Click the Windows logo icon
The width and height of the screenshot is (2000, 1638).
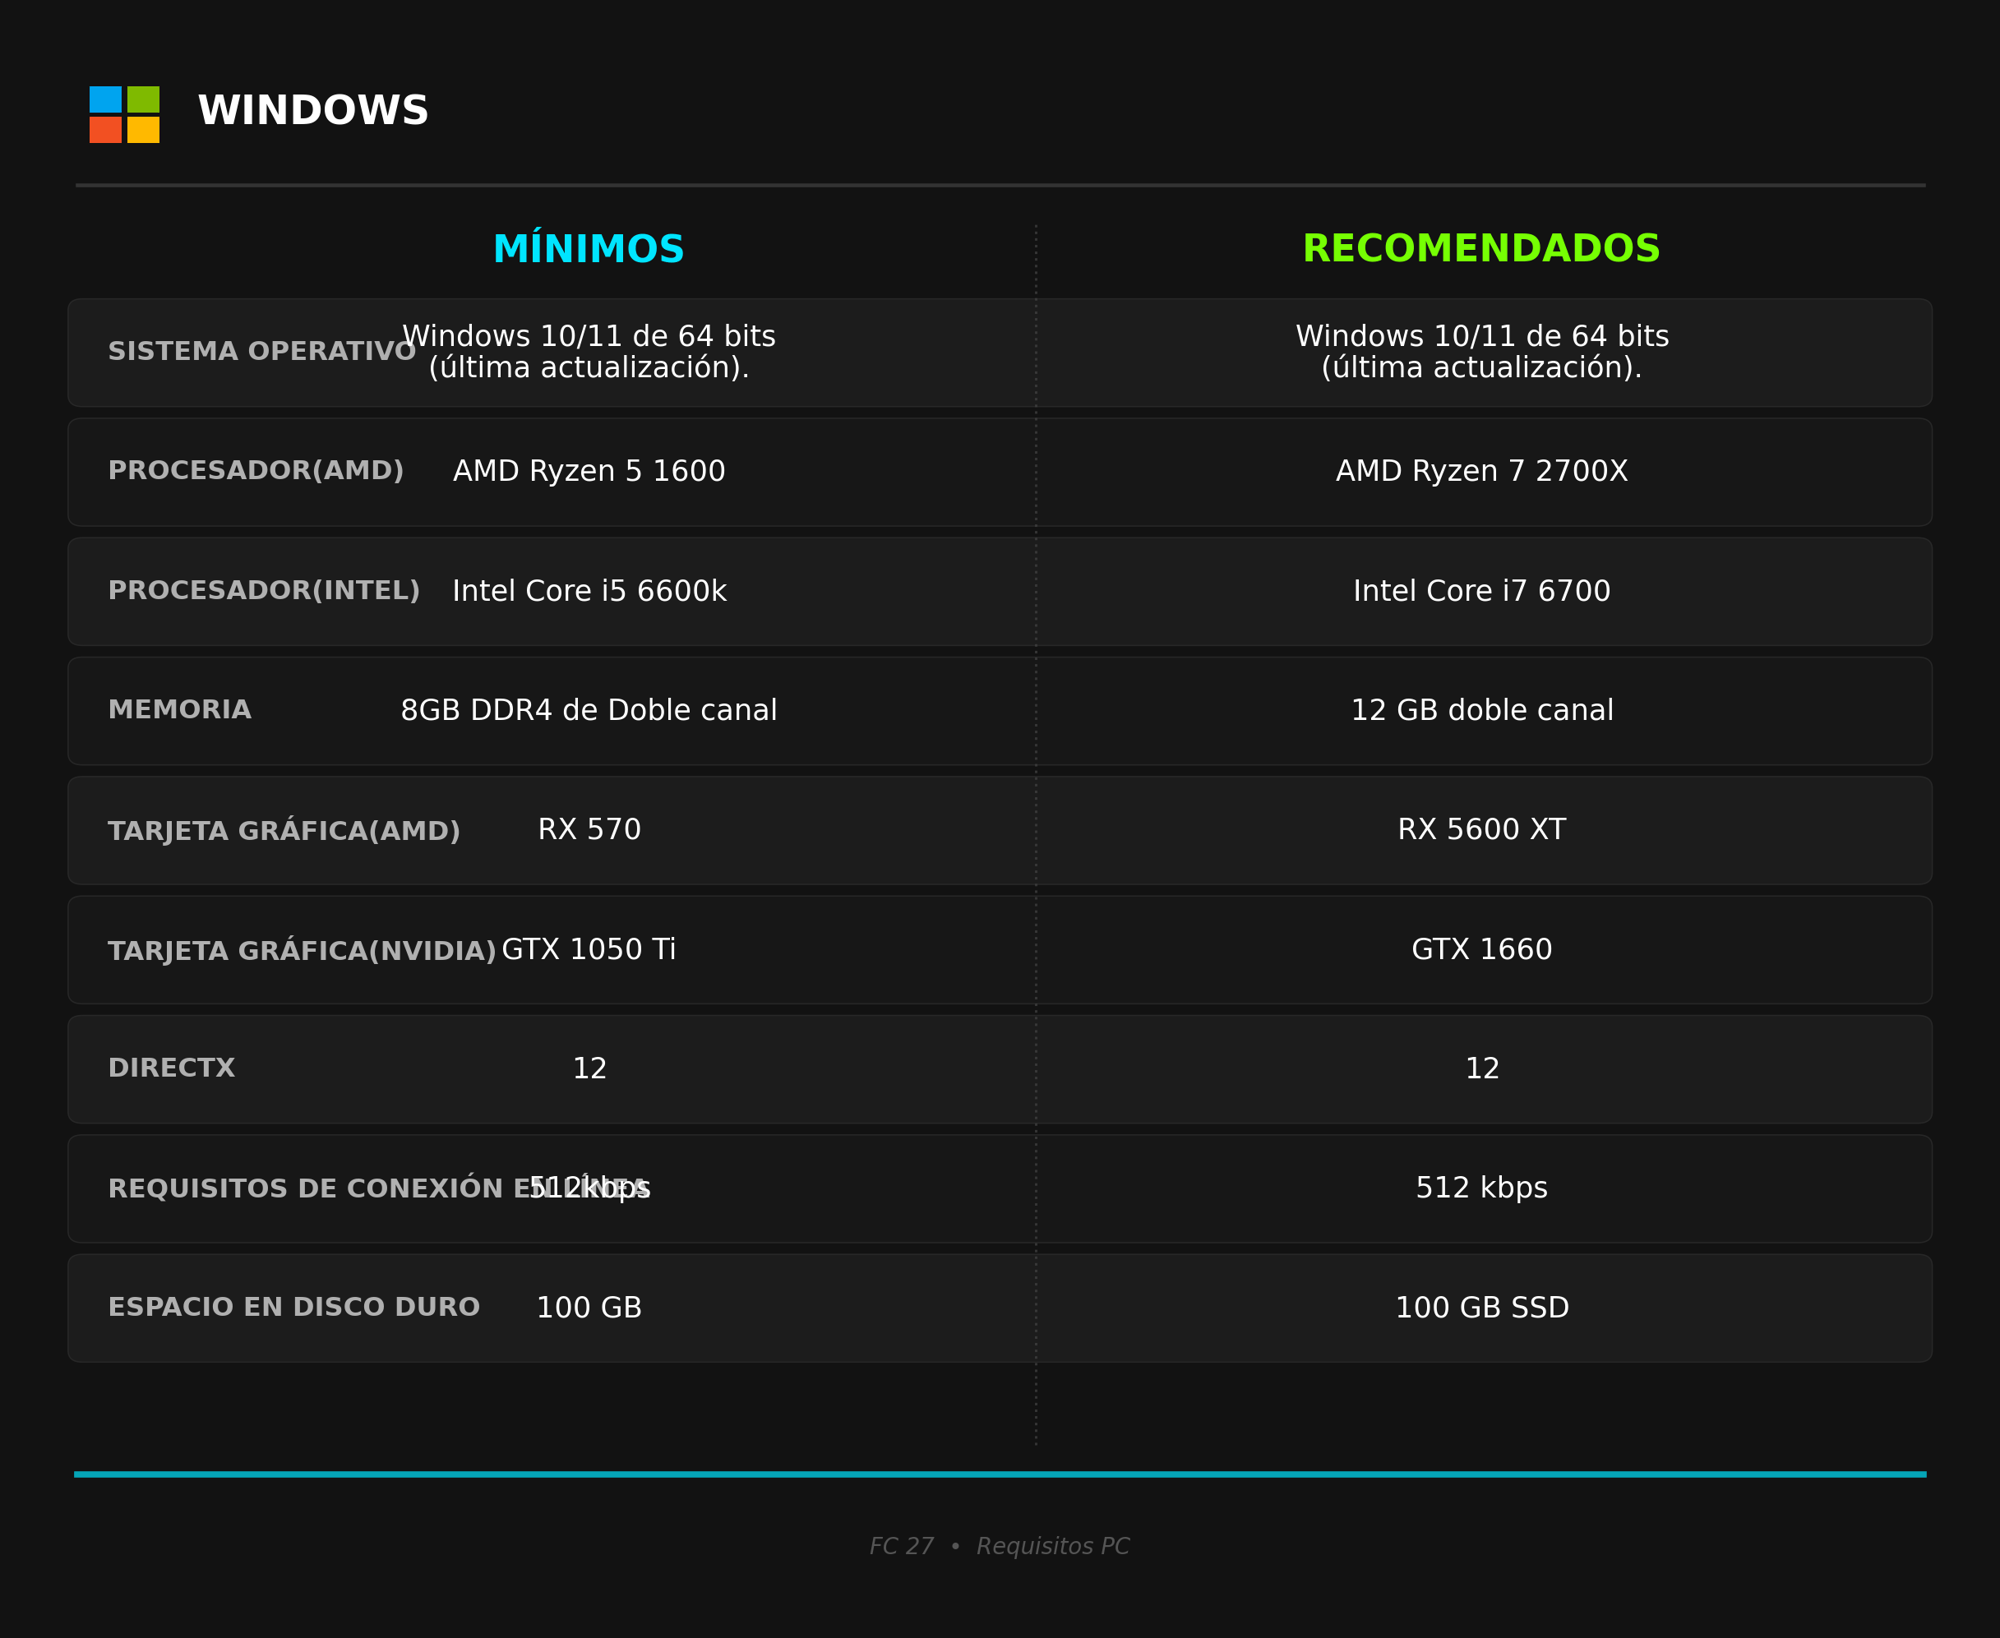pyautogui.click(x=124, y=114)
